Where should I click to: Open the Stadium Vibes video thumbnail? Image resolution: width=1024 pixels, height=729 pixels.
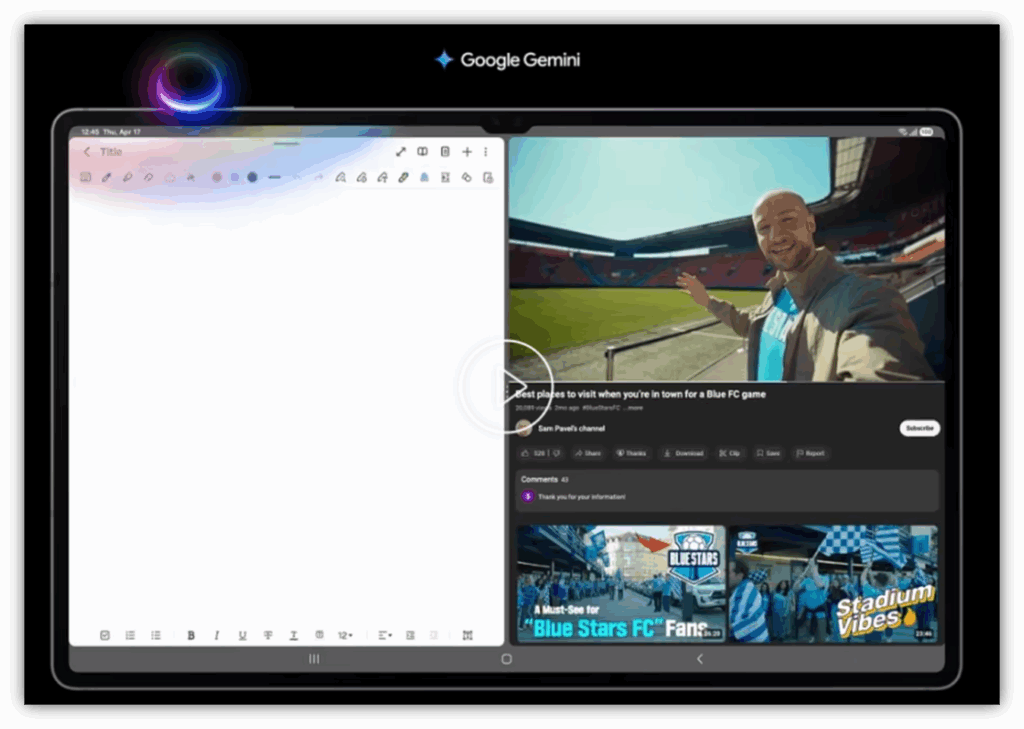point(834,584)
